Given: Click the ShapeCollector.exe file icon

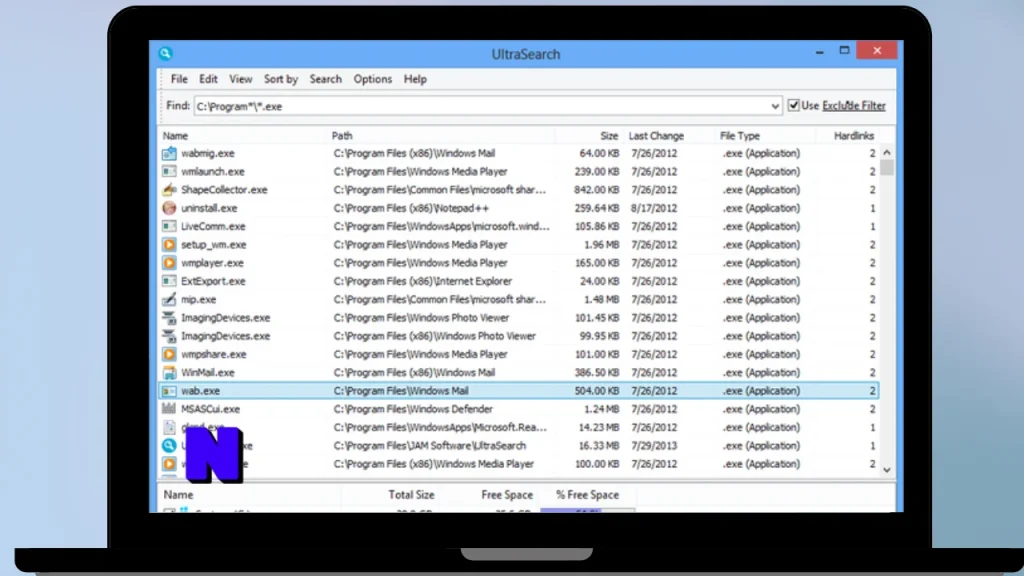Looking at the screenshot, I should pyautogui.click(x=169, y=190).
